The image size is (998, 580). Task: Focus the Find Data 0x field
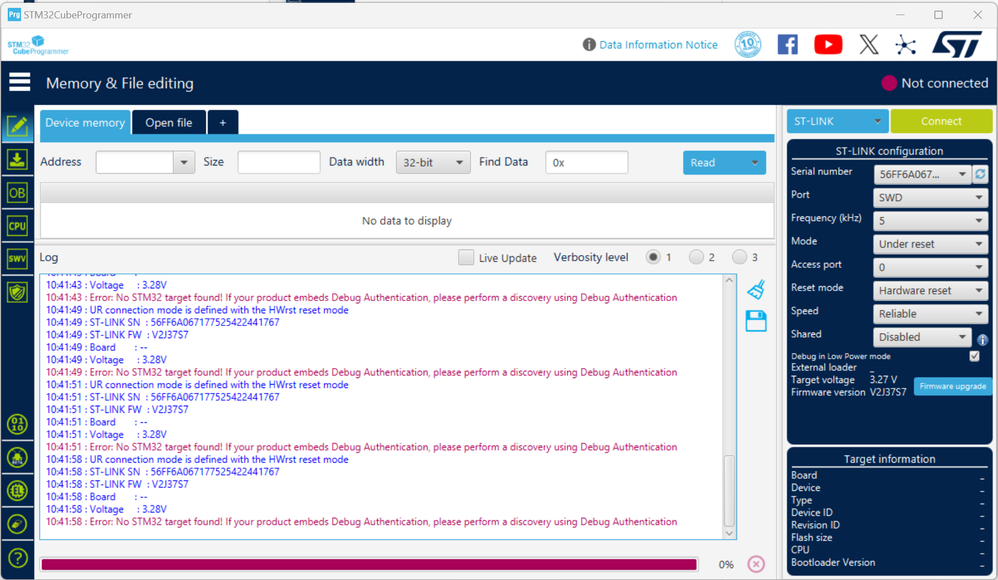(x=586, y=162)
